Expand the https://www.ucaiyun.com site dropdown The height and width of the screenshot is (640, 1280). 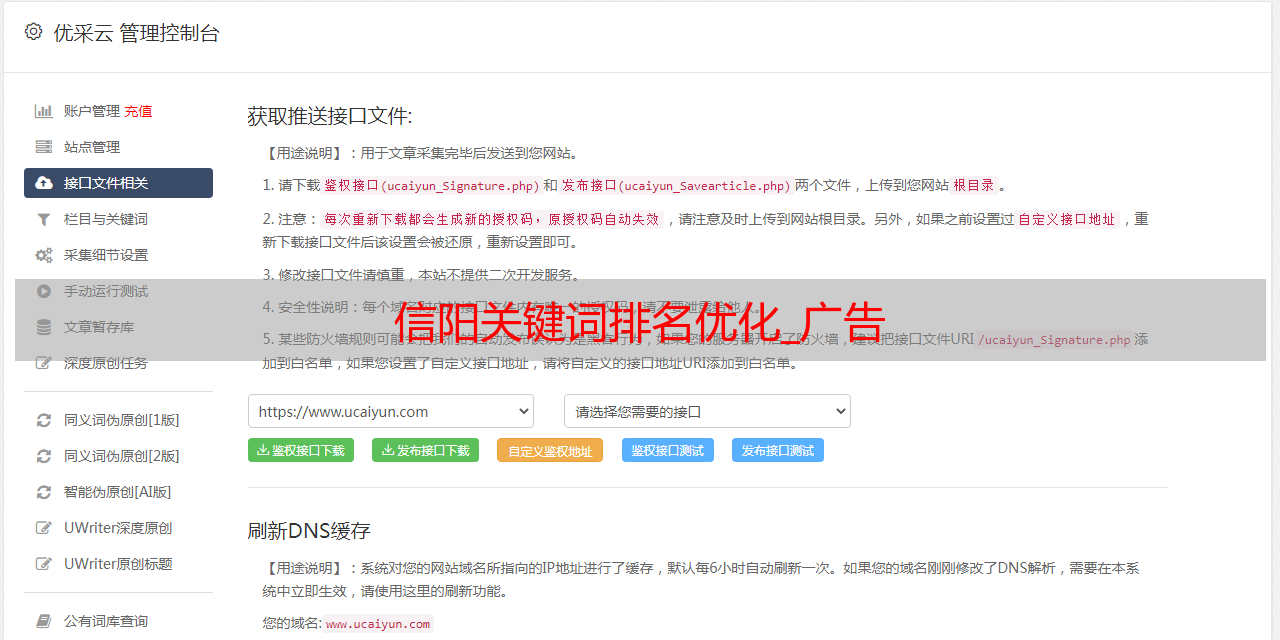click(x=391, y=411)
